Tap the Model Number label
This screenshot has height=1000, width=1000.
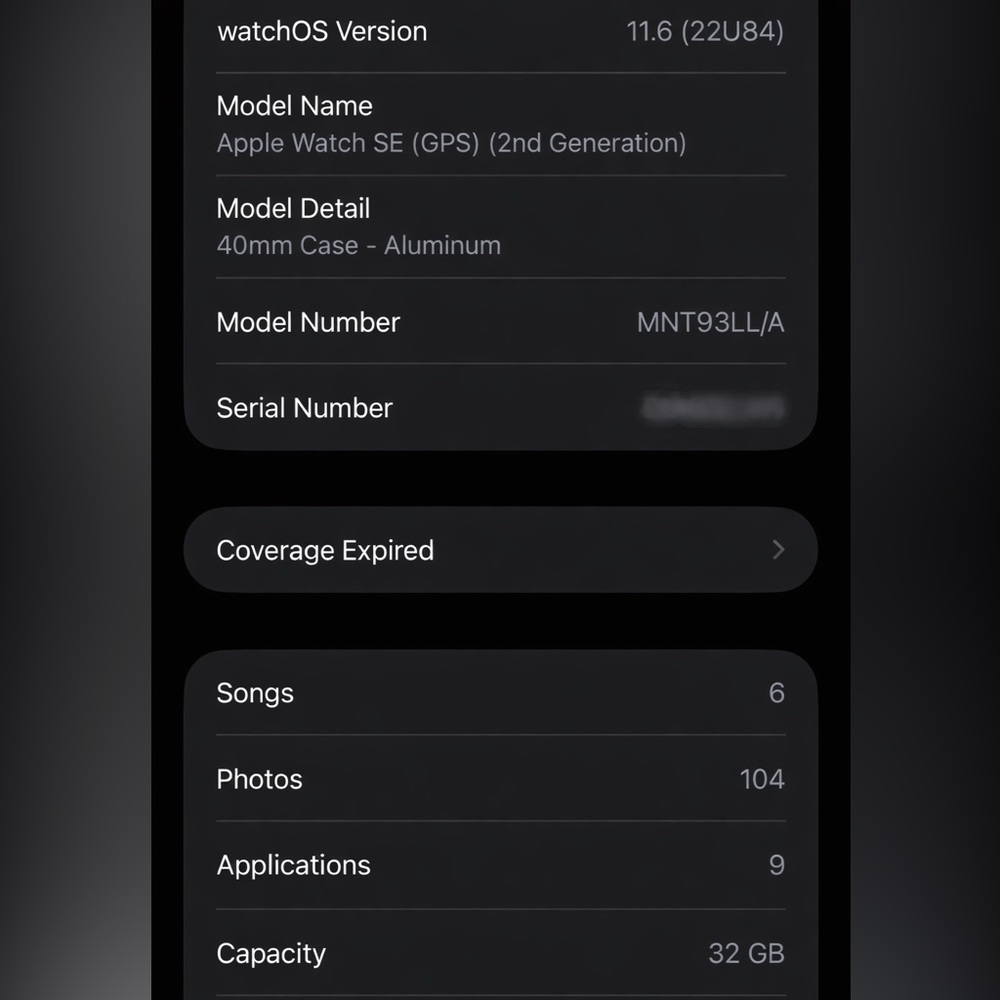(x=308, y=322)
